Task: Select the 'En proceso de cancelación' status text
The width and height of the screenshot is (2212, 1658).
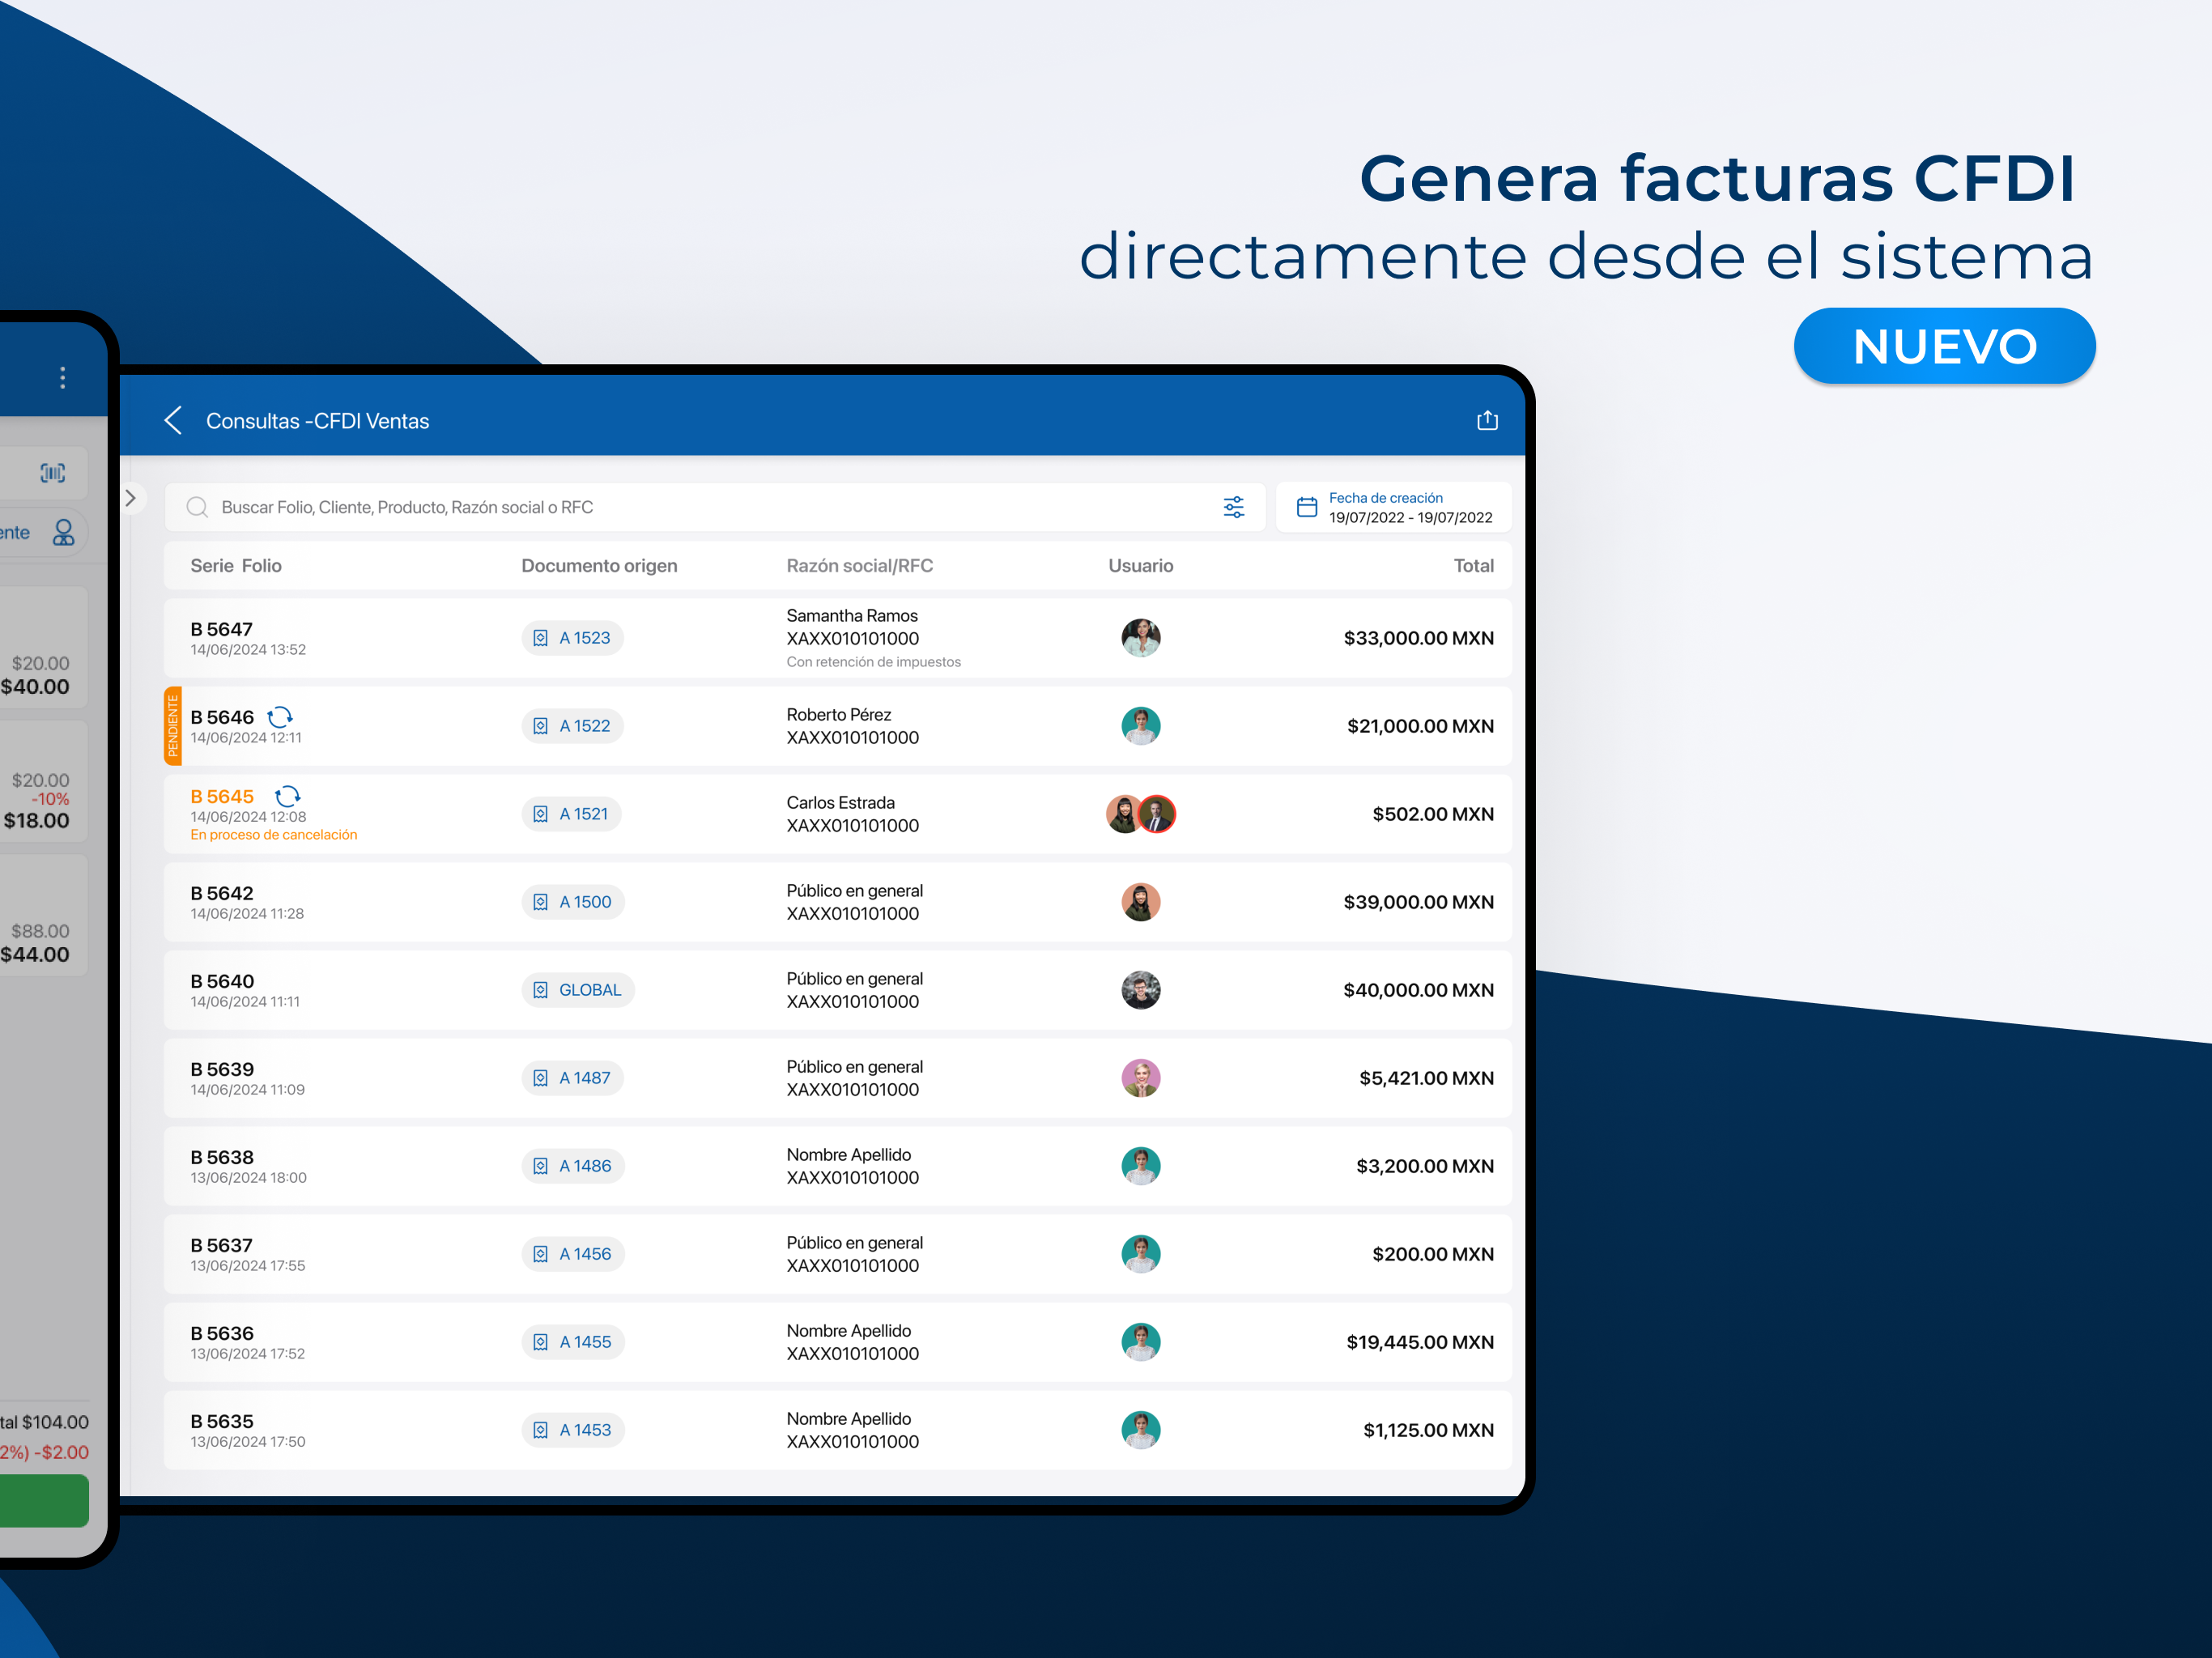Action: pyautogui.click(x=274, y=835)
